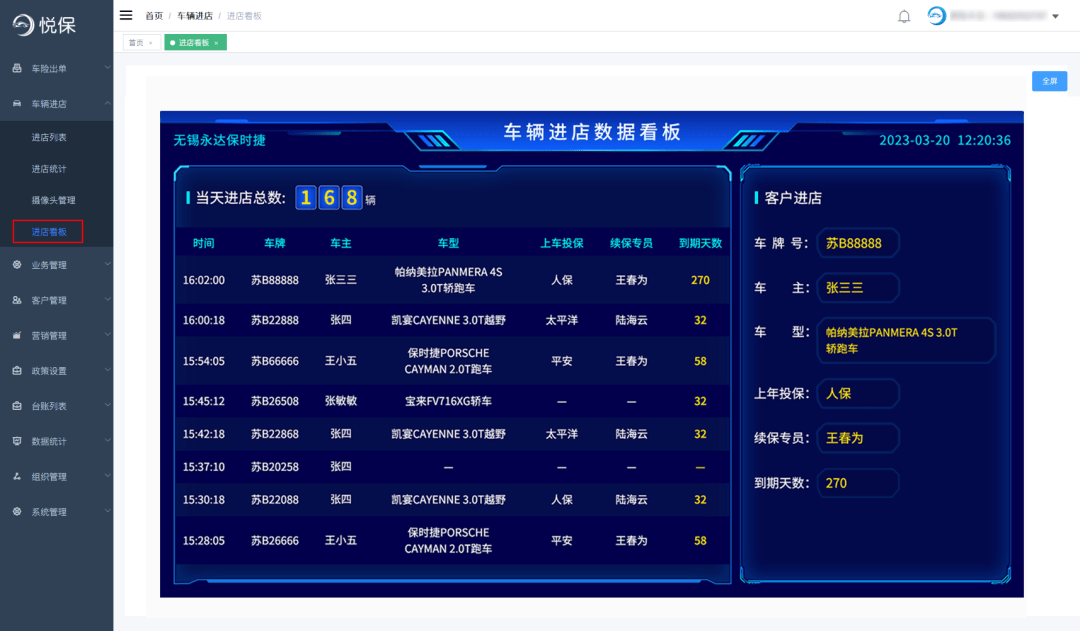The width and height of the screenshot is (1080, 631).
Task: Switch to the 首页 tab
Action: pyautogui.click(x=136, y=43)
